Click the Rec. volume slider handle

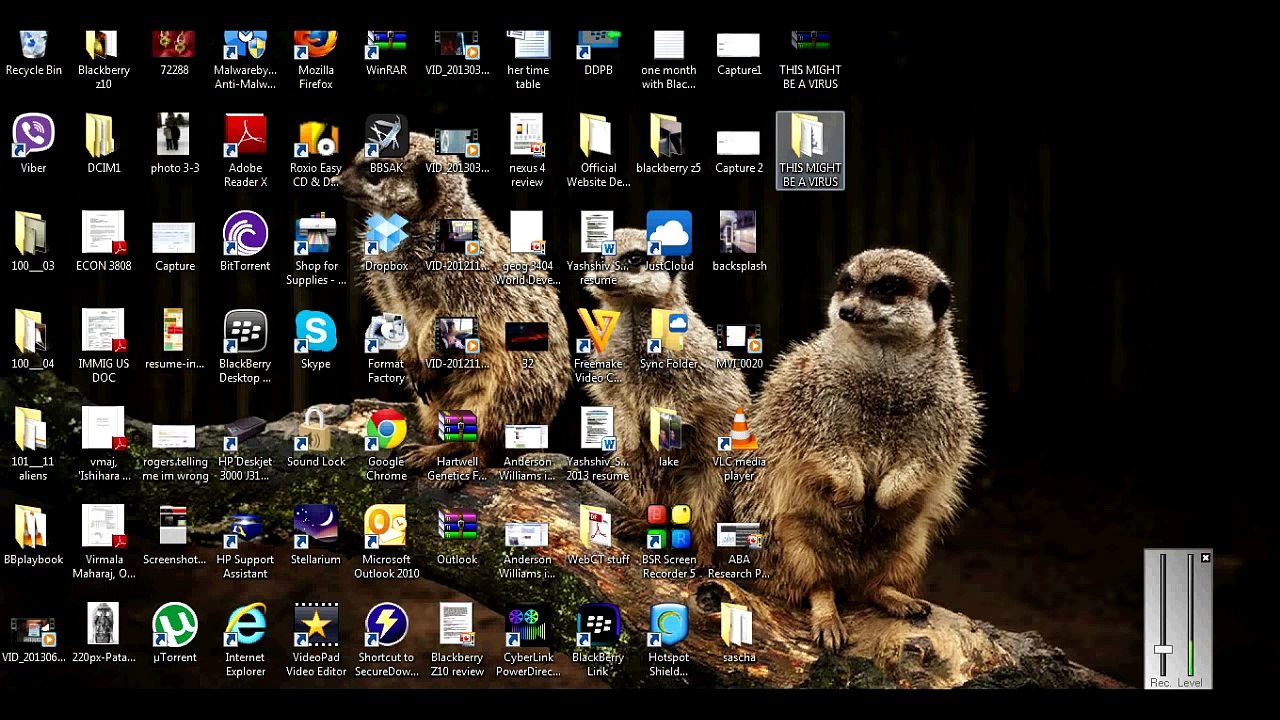tap(1162, 650)
